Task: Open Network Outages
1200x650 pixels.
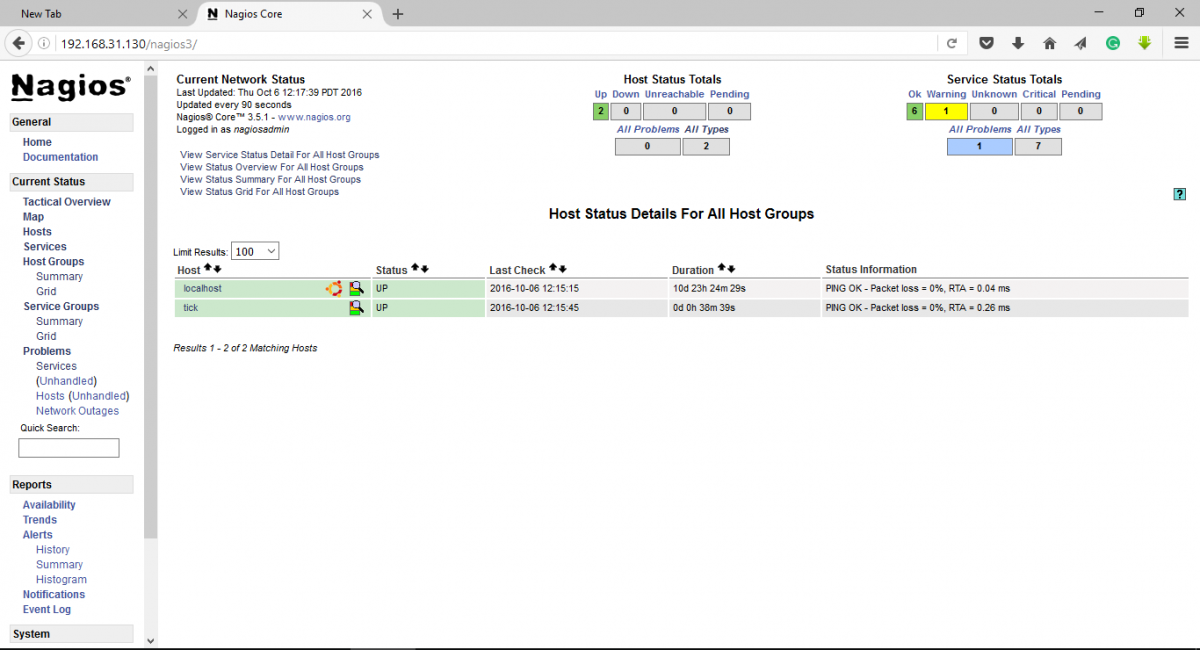Action: (77, 411)
